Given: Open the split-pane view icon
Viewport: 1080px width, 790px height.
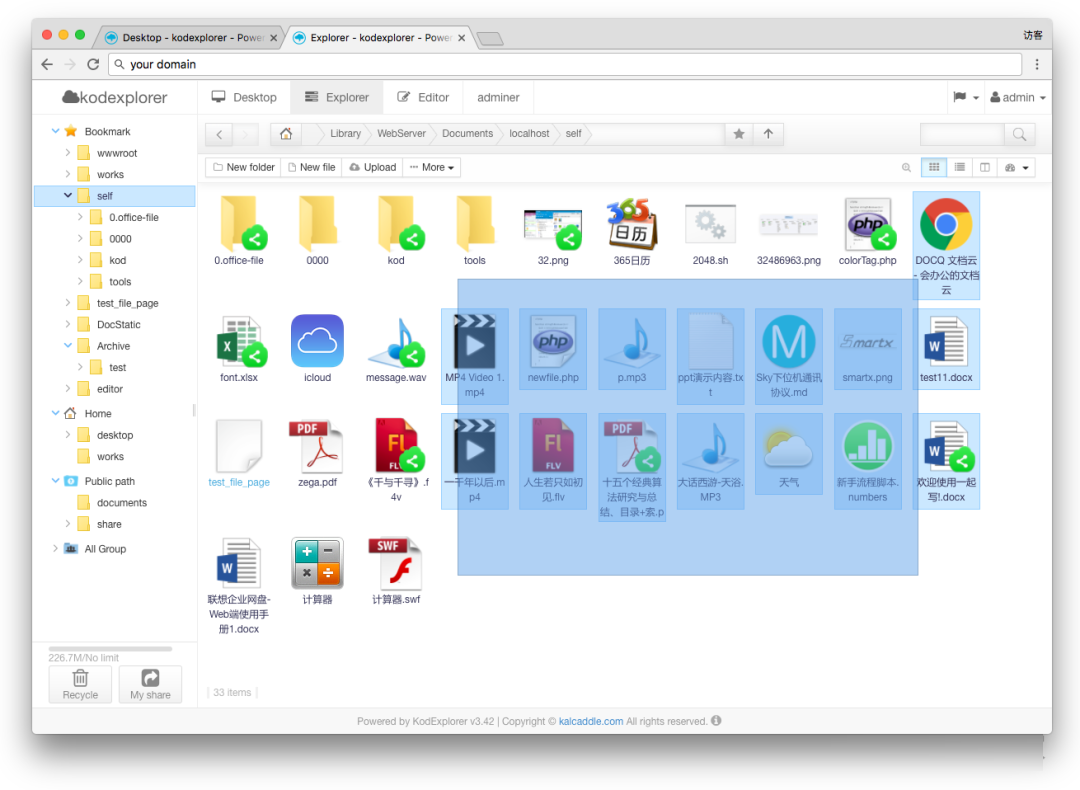Looking at the screenshot, I should (983, 167).
